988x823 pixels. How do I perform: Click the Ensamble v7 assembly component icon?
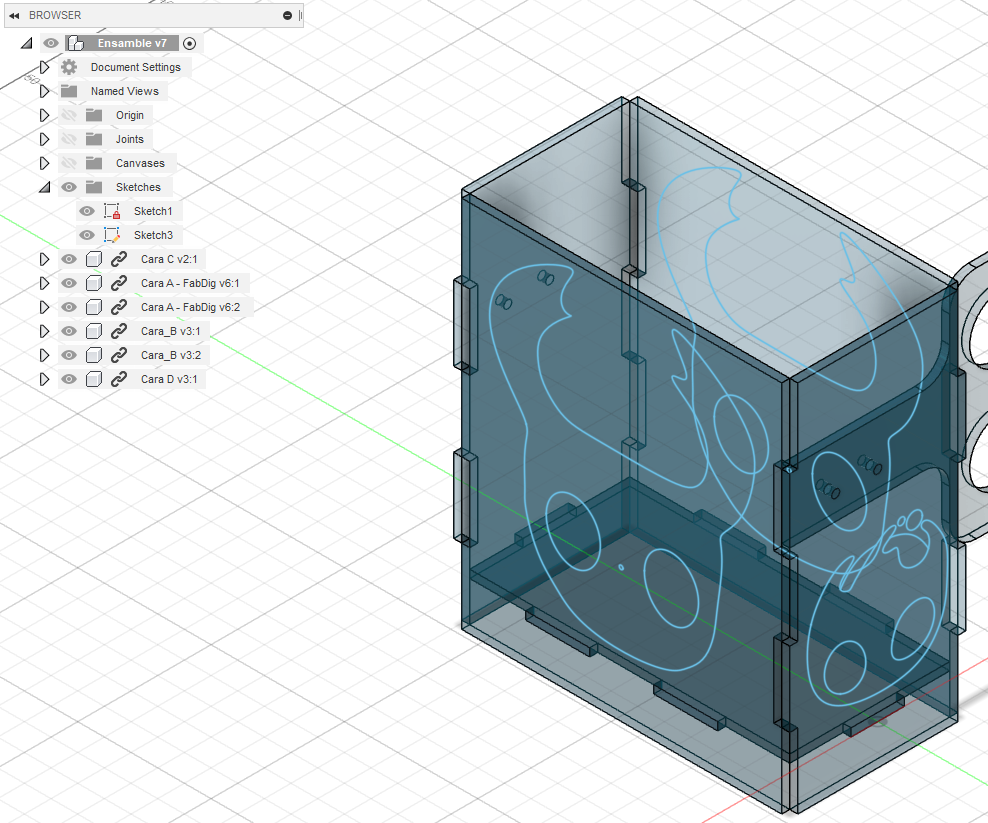(x=75, y=43)
